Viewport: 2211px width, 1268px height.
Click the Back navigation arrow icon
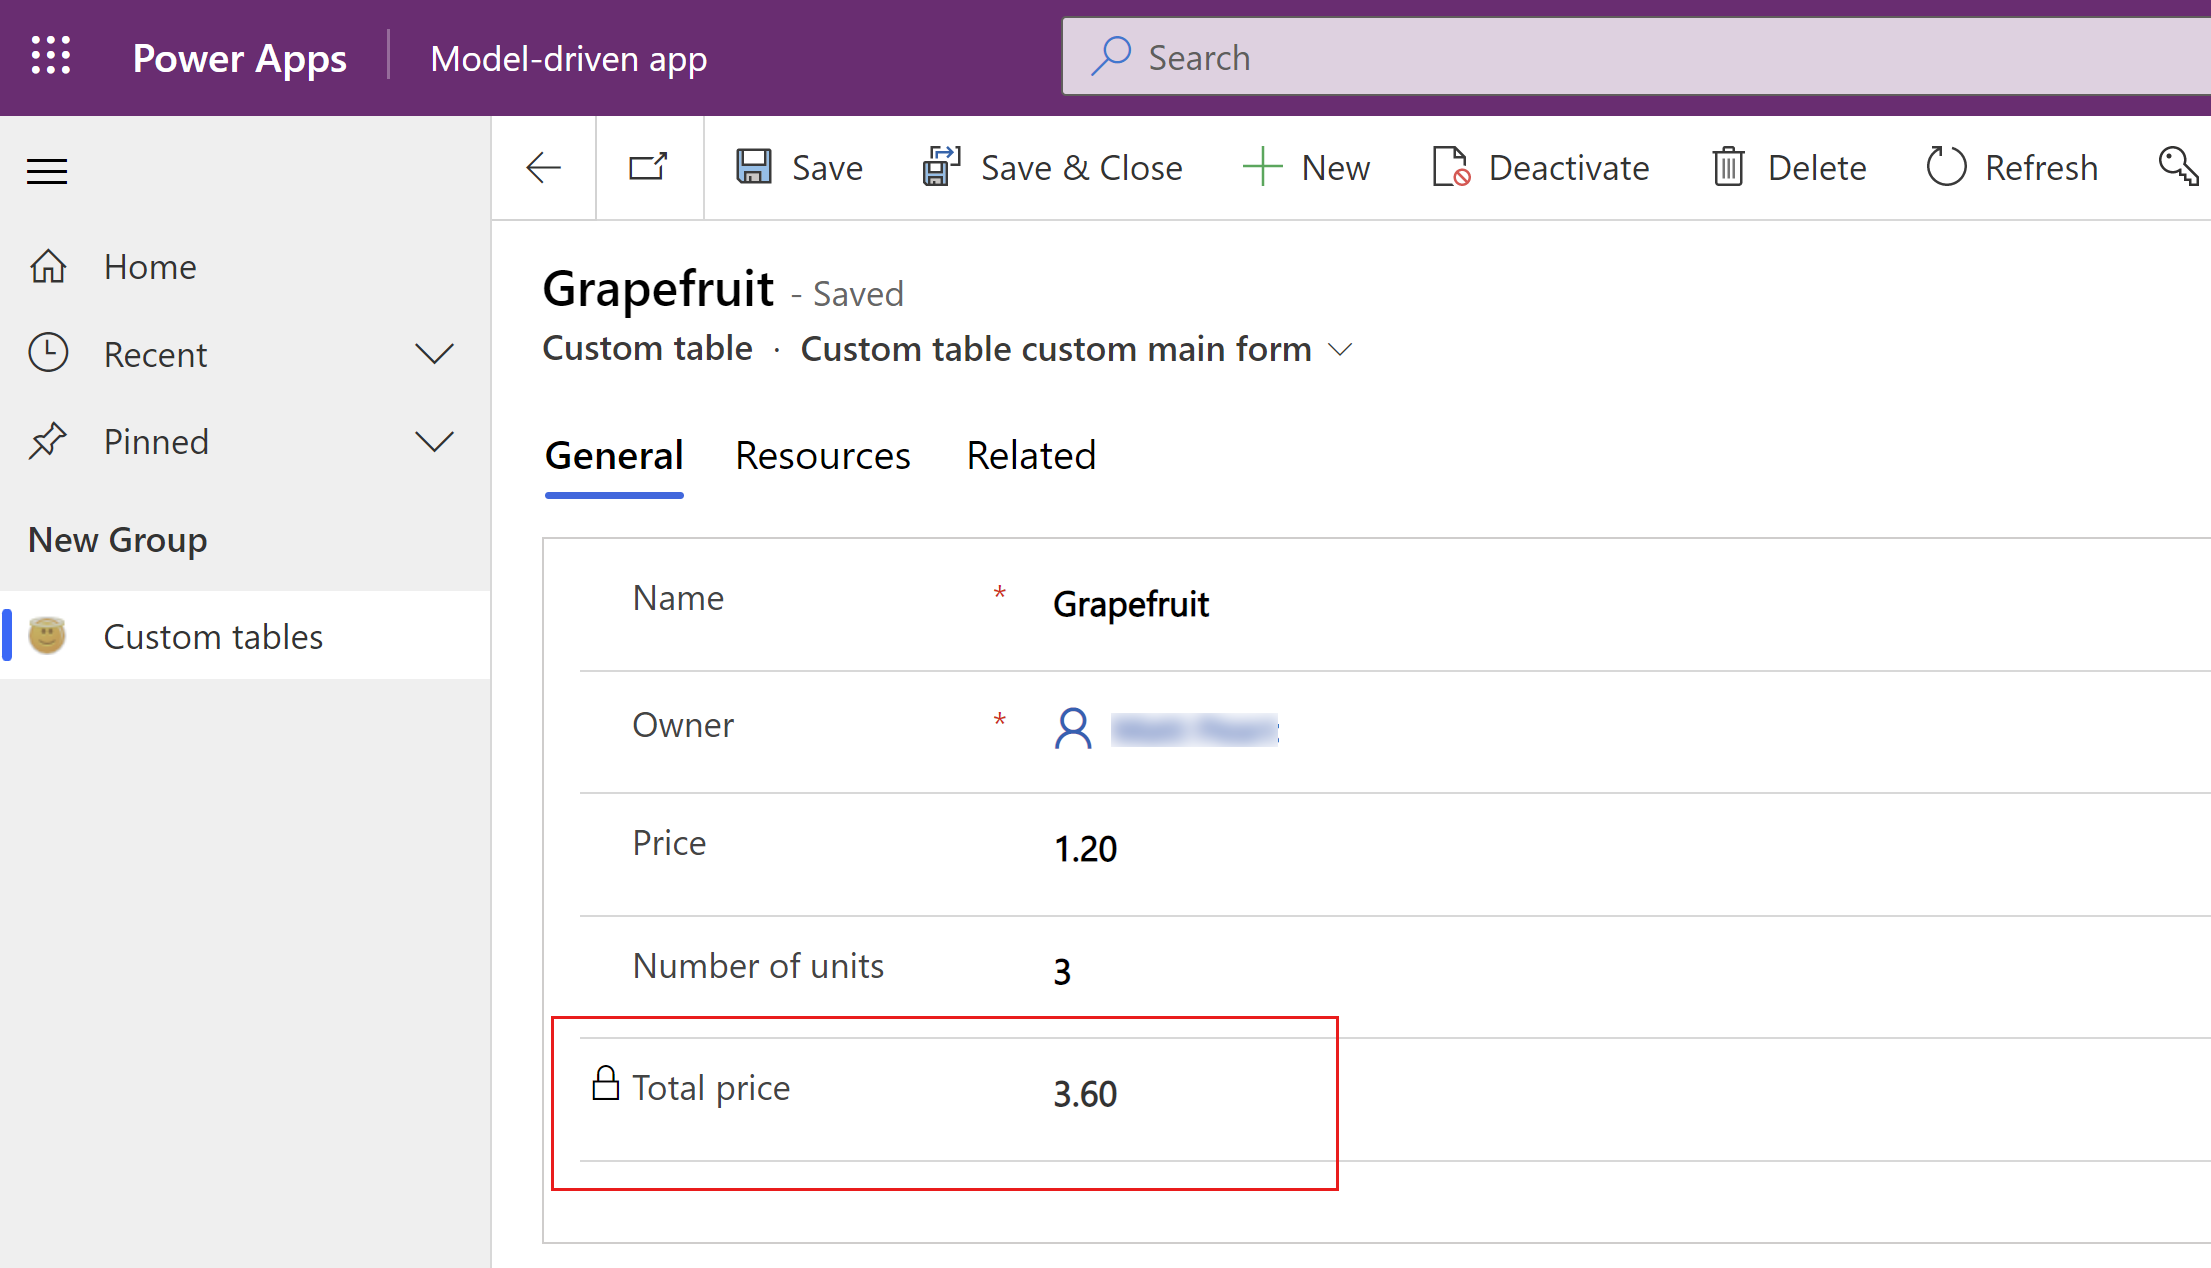coord(544,167)
